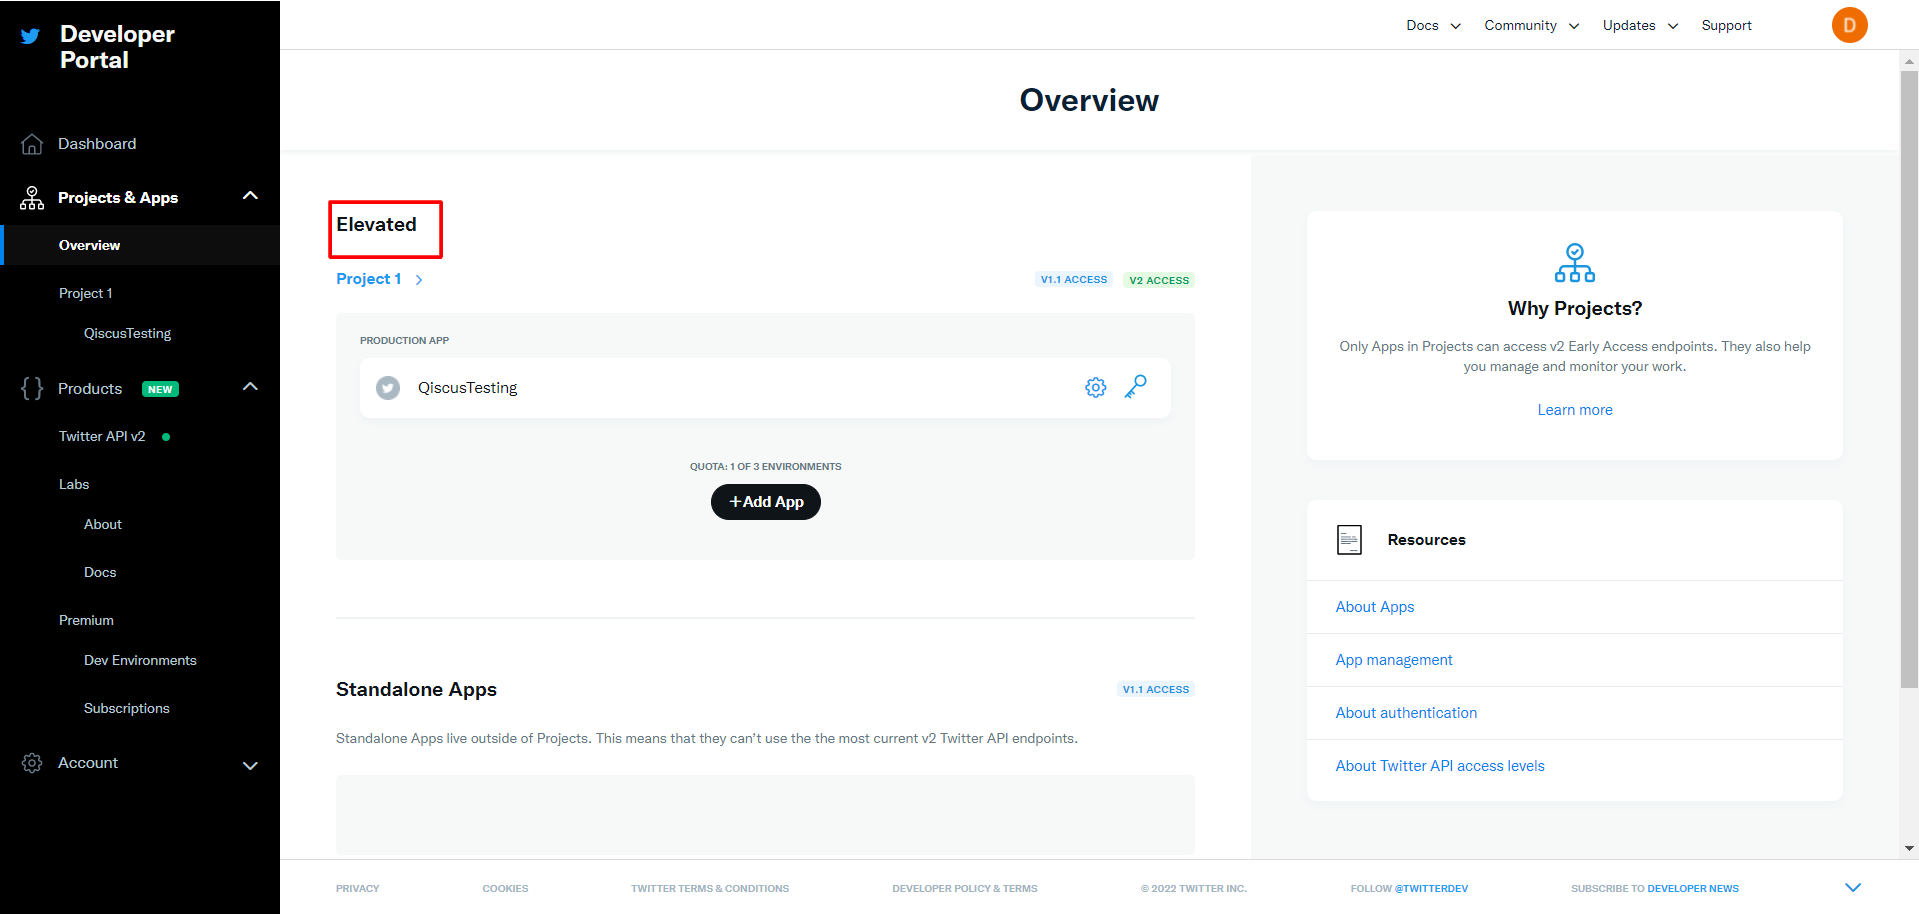Click the Privacy footer link
Viewport: 1919px width, 914px height.
(358, 888)
